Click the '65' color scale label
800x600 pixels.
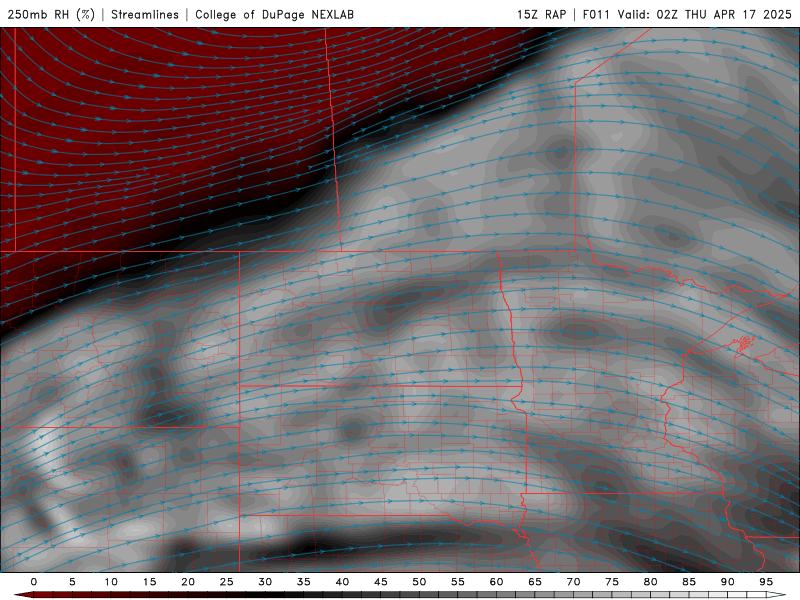(535, 582)
